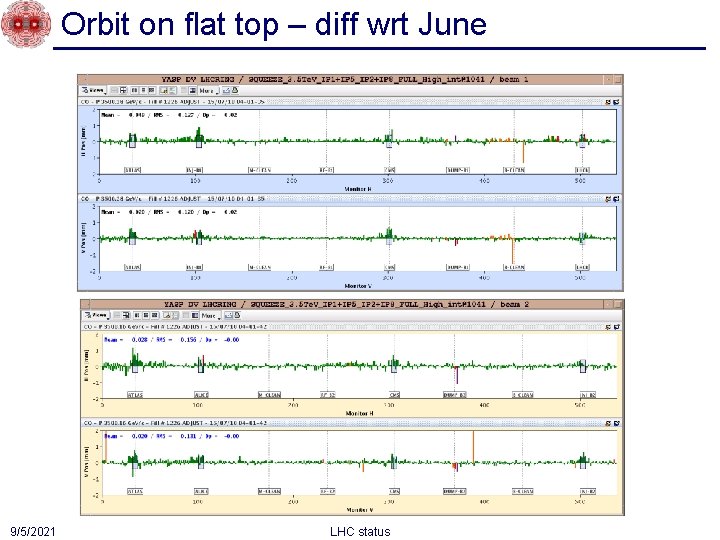Click the Monitor V axis label in beam 1
The height and width of the screenshot is (540, 720).
click(x=358, y=286)
